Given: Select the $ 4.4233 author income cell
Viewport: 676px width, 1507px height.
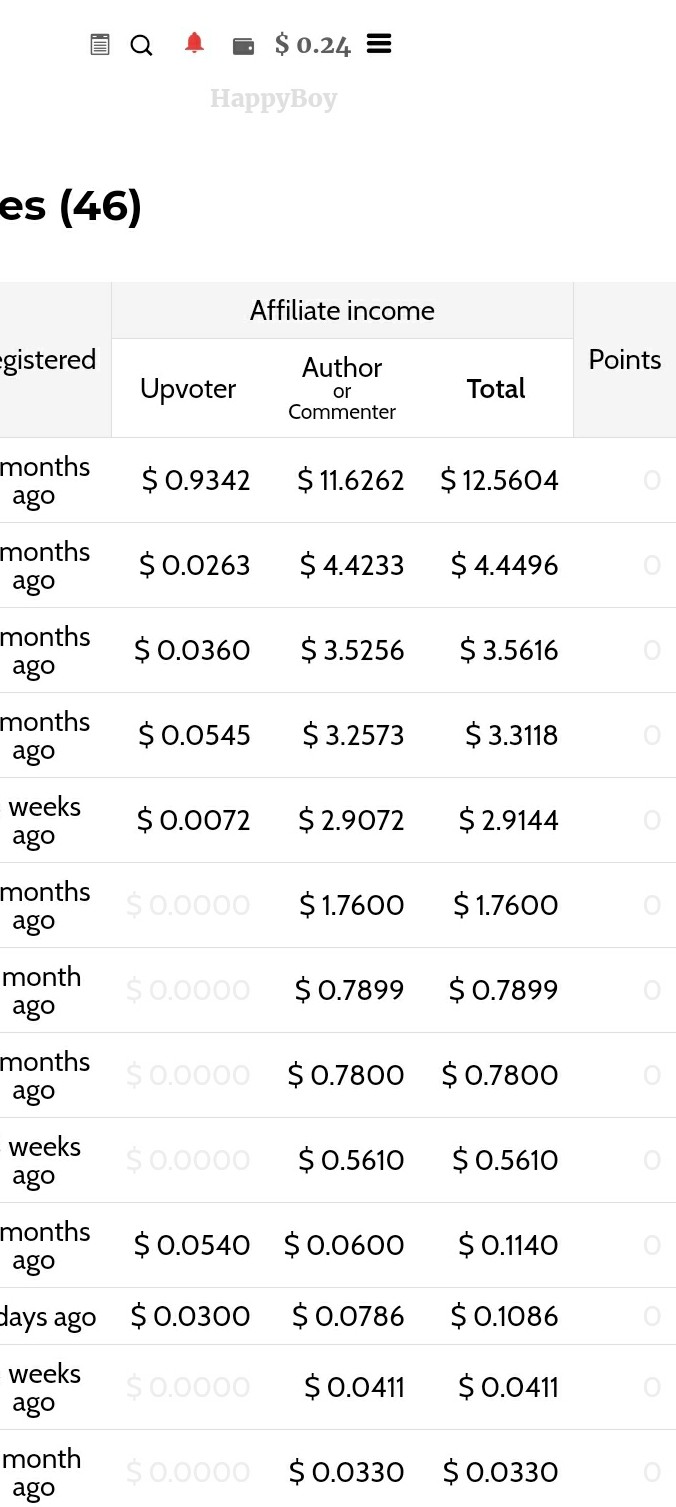Looking at the screenshot, I should (x=352, y=565).
